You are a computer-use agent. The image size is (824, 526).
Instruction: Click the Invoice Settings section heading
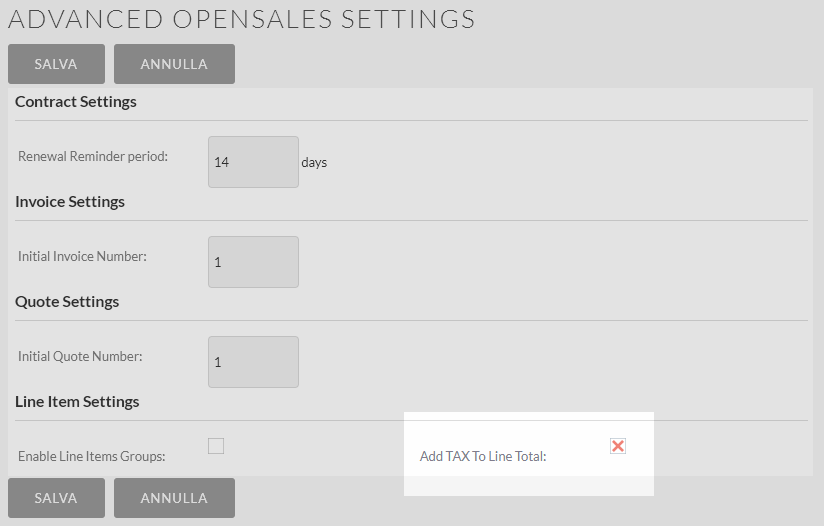pos(70,202)
